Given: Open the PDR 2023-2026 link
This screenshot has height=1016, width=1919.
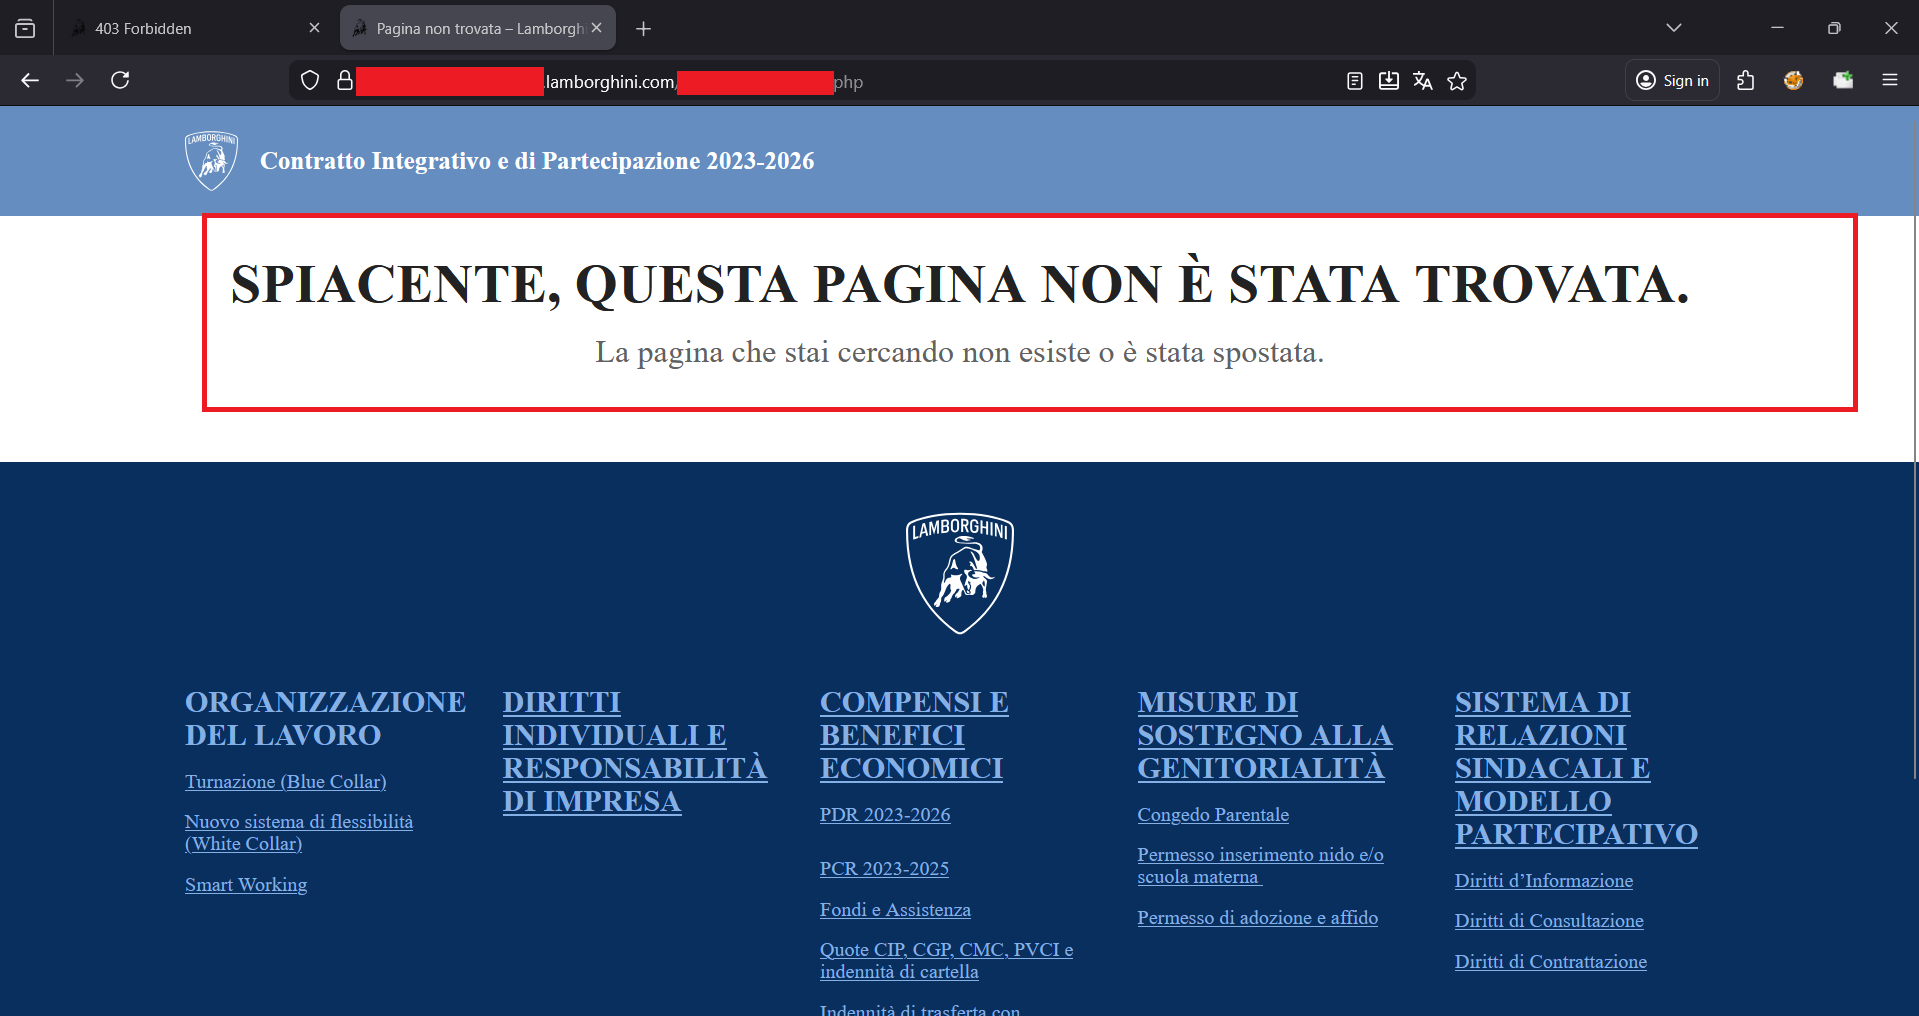Looking at the screenshot, I should tap(885, 815).
